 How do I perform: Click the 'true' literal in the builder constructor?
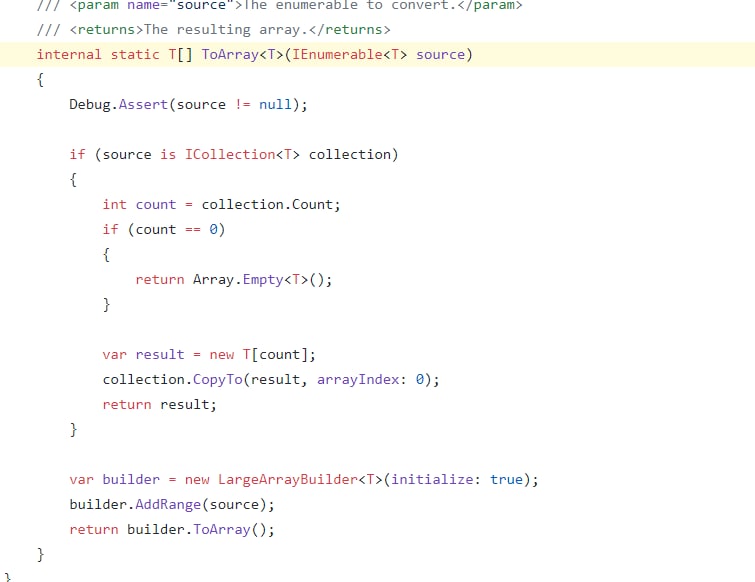(x=506, y=480)
